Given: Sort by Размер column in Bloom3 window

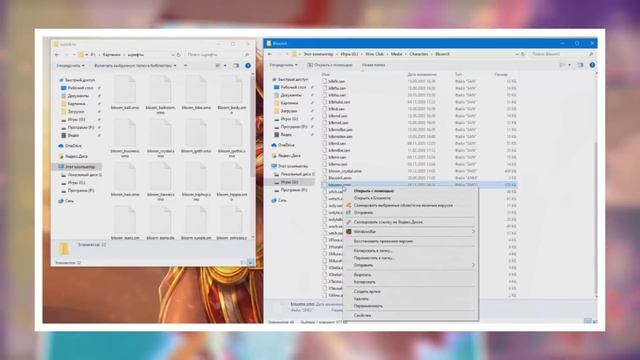Looking at the screenshot, I should [x=501, y=74].
